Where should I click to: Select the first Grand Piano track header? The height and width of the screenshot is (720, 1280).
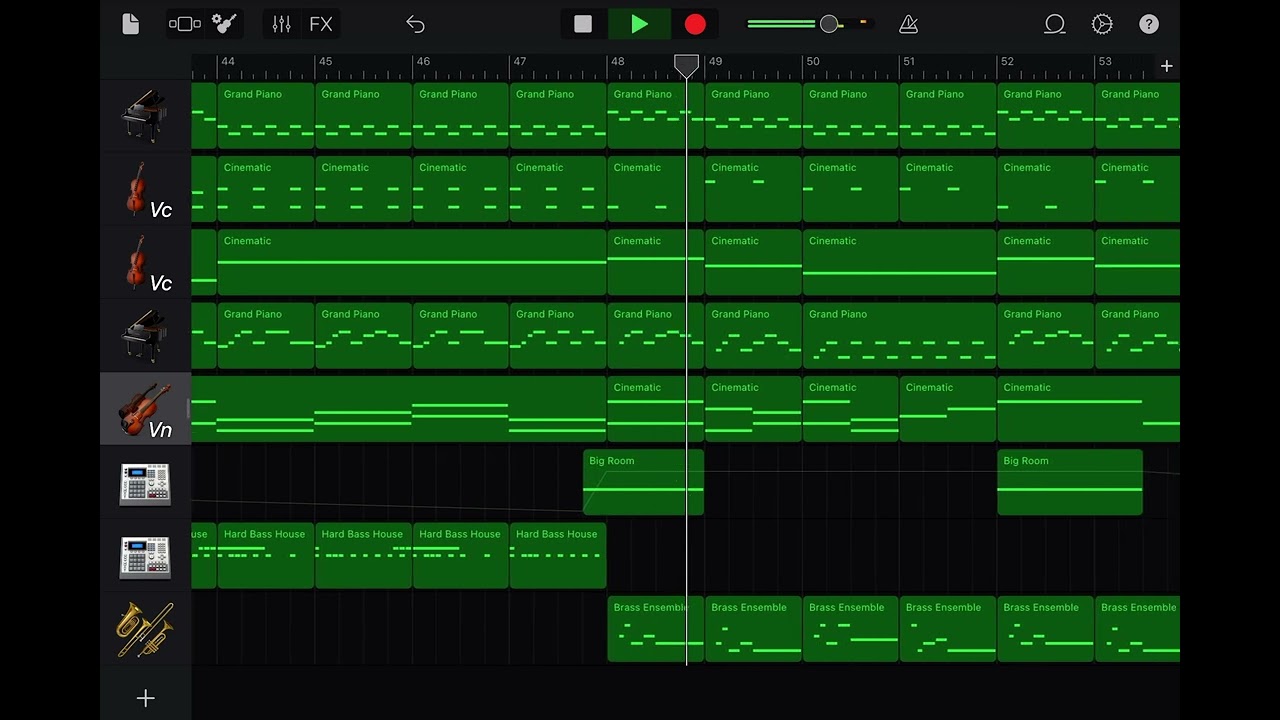[x=145, y=116]
